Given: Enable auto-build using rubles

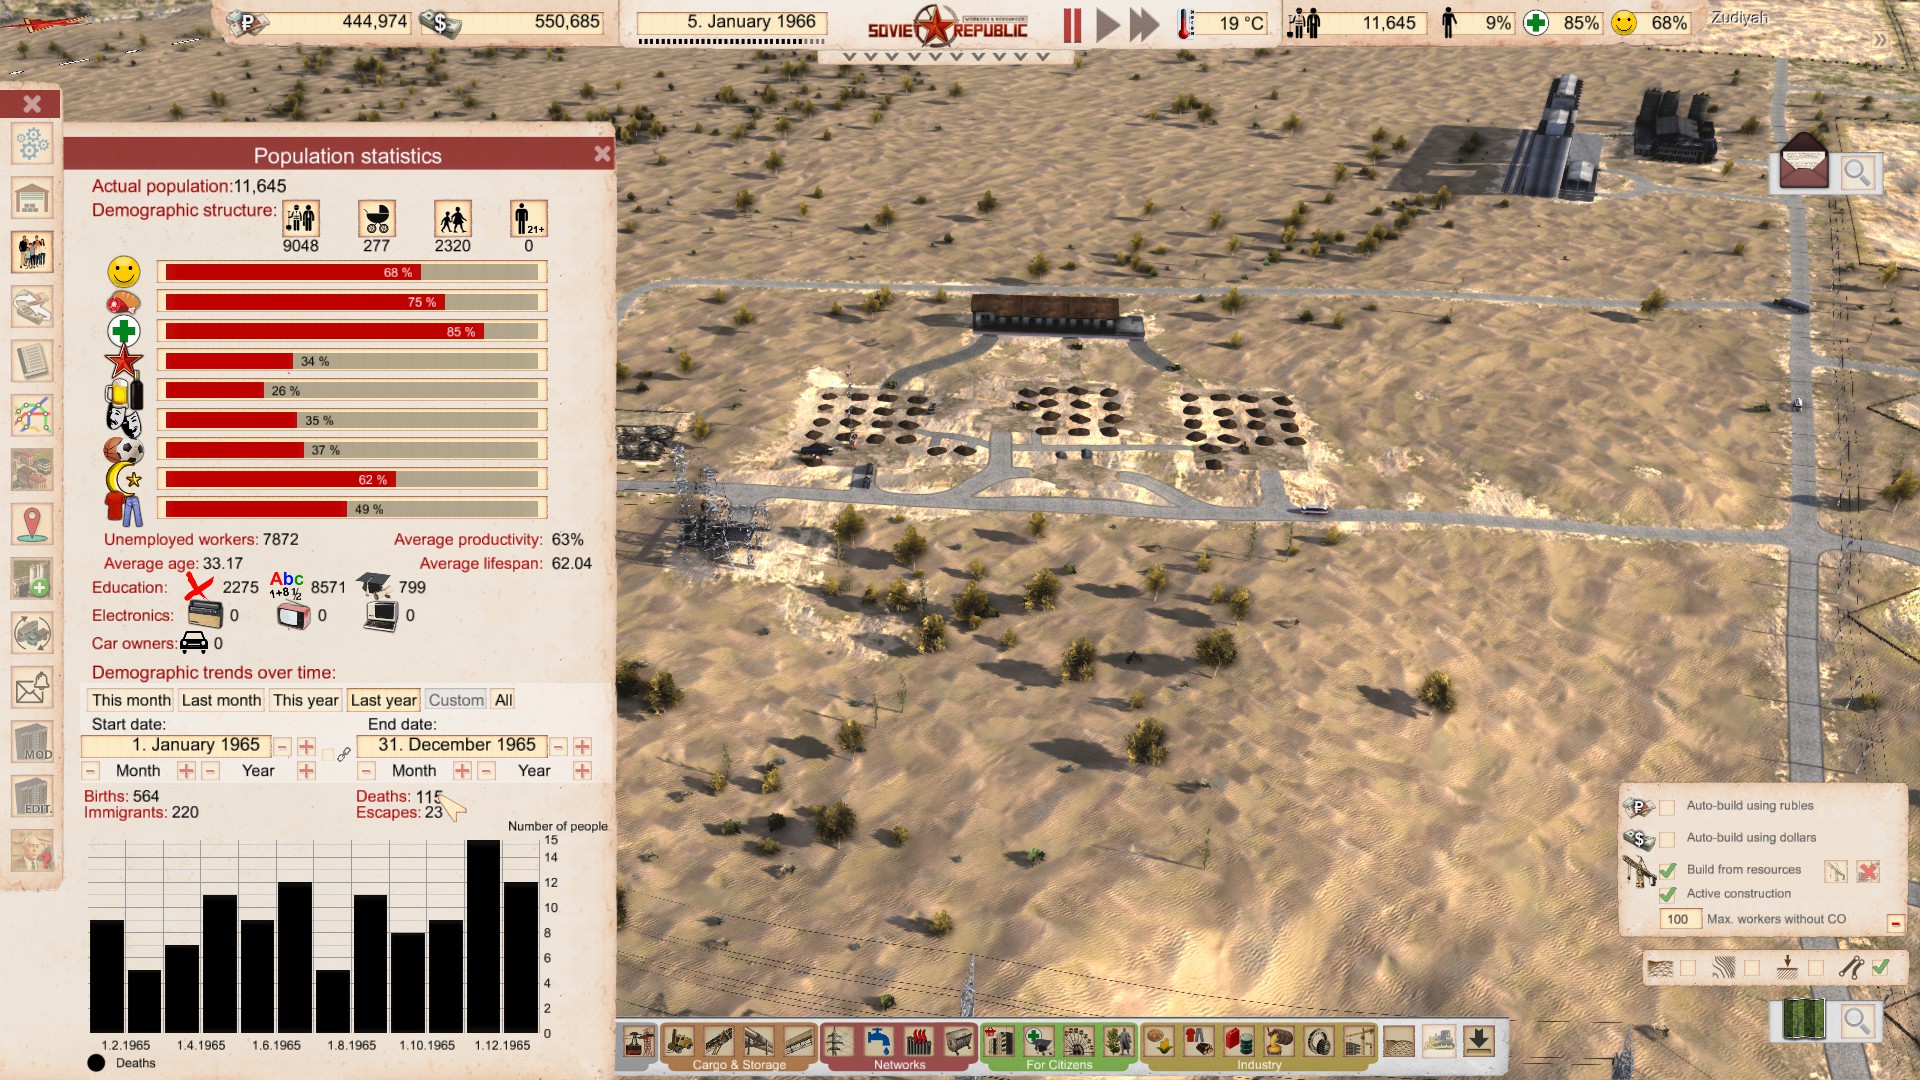Looking at the screenshot, I should [x=1667, y=807].
